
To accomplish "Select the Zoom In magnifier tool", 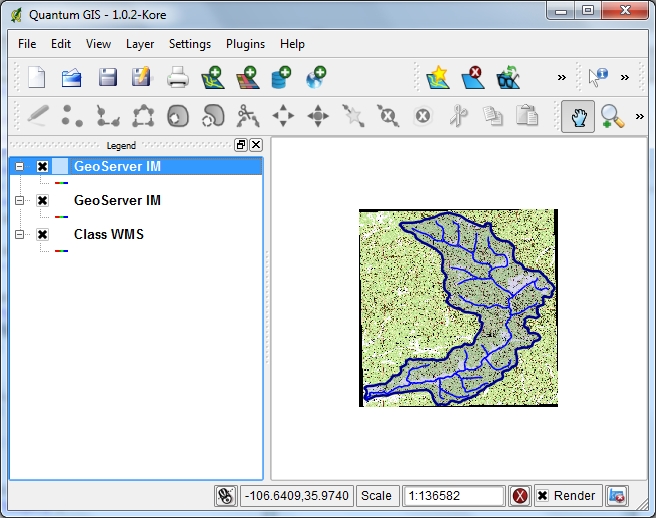I will tap(612, 116).
